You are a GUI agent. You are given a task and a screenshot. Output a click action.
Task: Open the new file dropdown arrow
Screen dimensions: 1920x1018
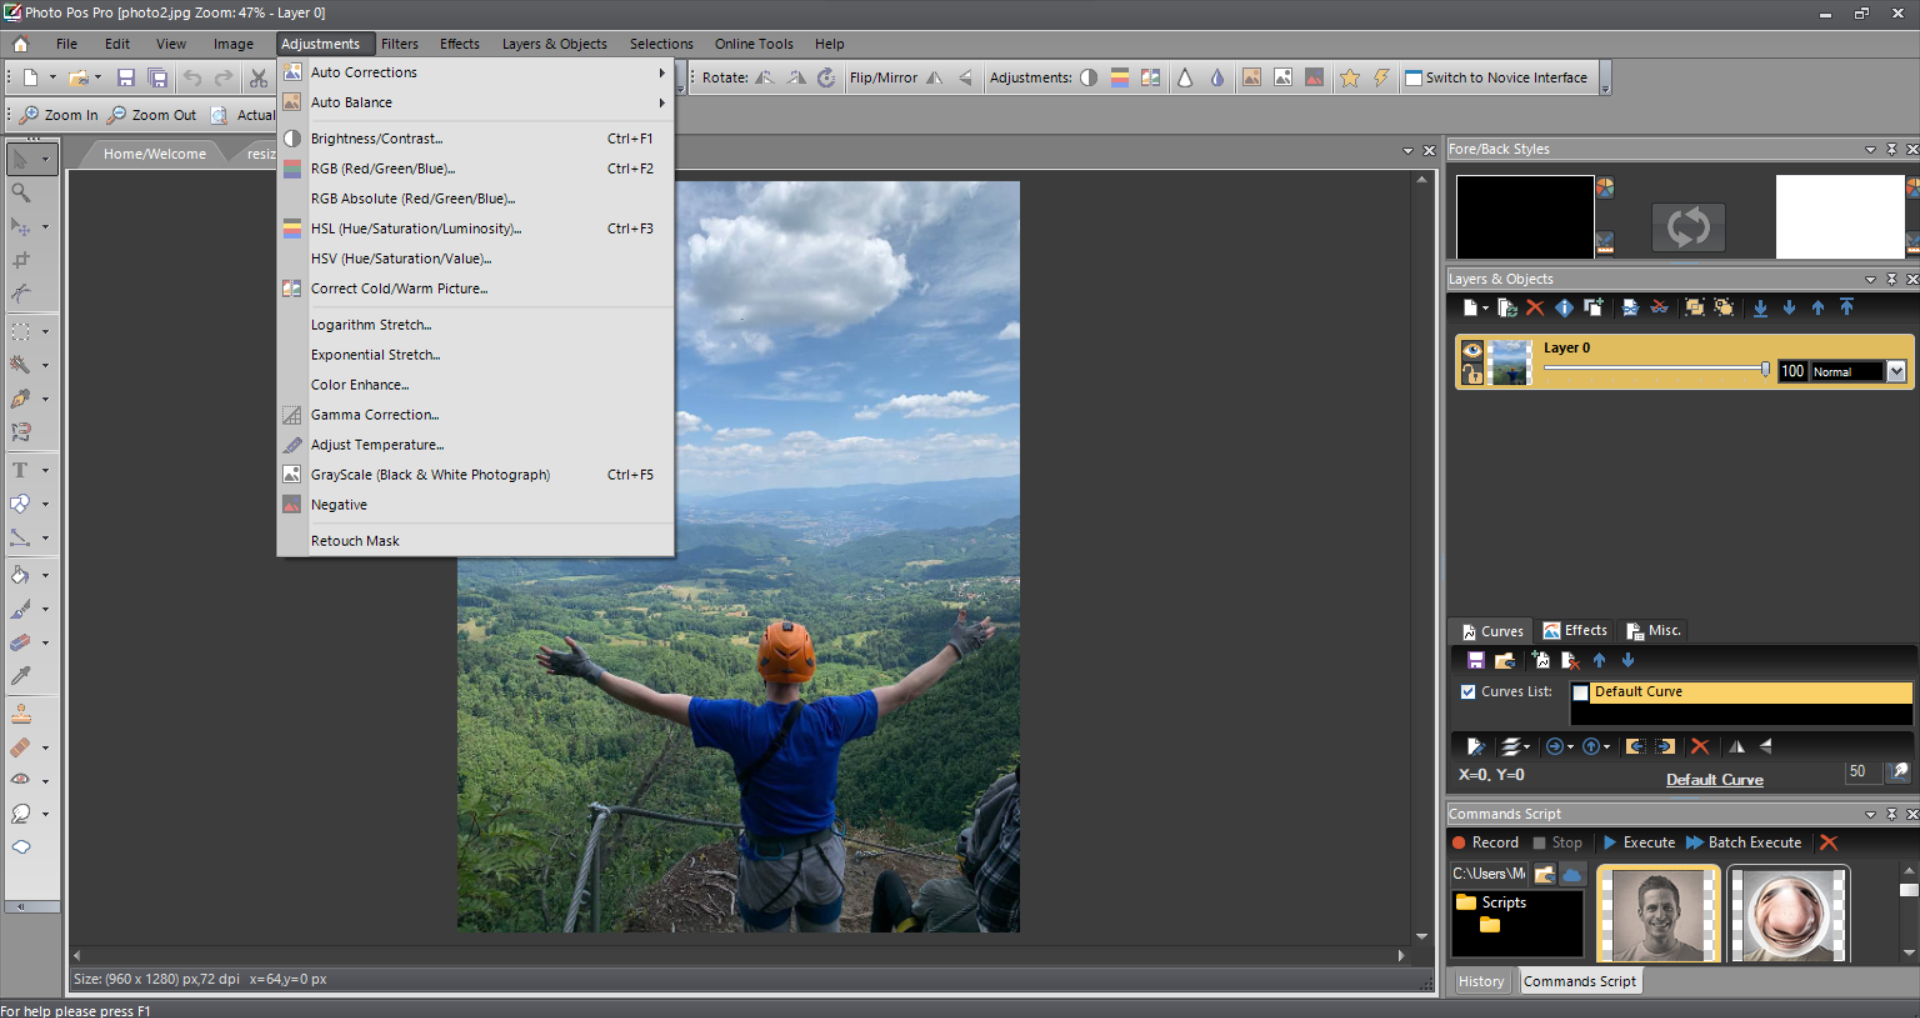coord(52,78)
